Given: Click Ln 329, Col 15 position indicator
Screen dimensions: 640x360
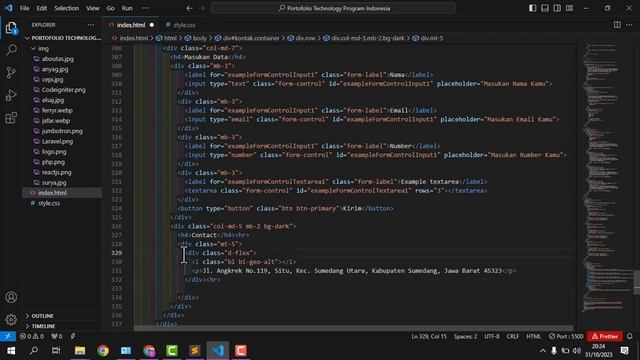Looking at the screenshot, I should [429, 336].
